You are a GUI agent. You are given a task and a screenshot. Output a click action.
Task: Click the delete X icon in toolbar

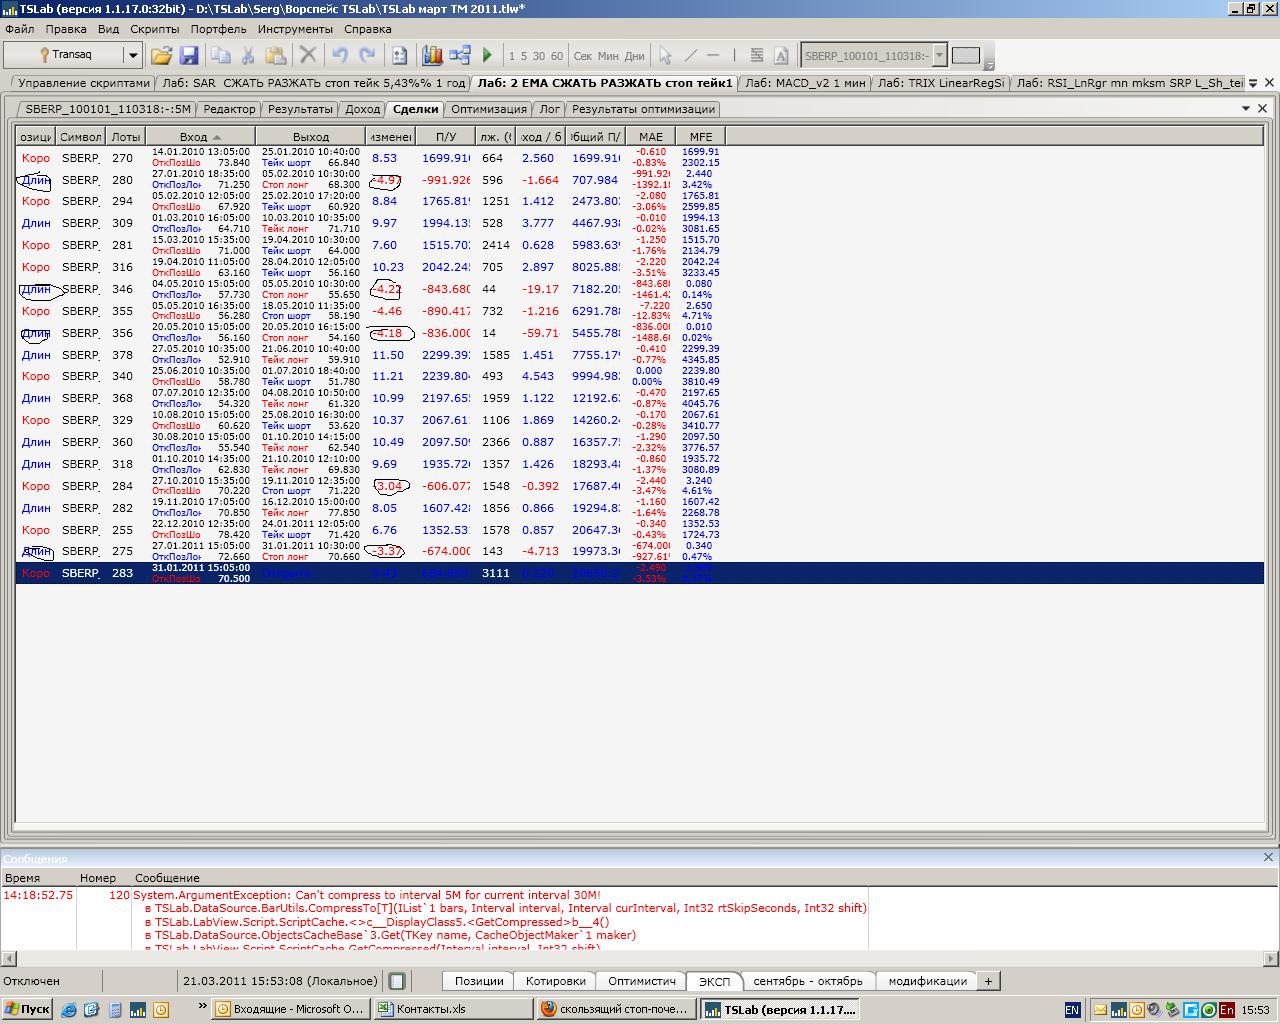click(308, 56)
